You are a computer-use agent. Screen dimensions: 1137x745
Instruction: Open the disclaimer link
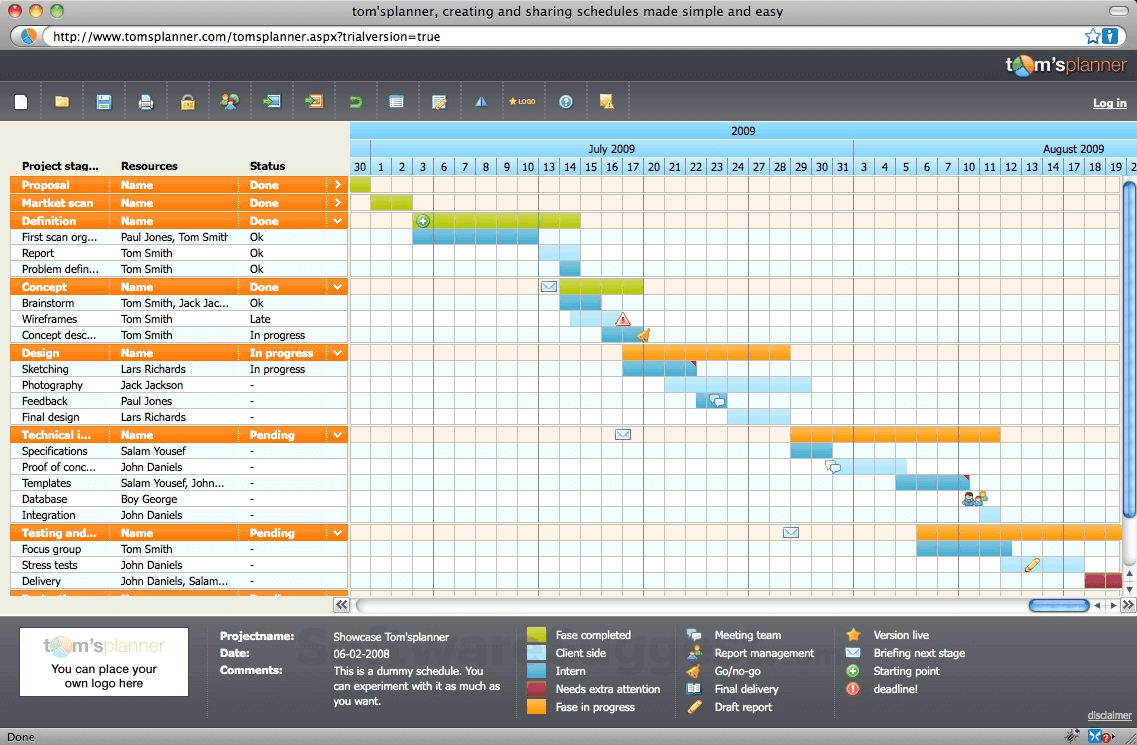pyautogui.click(x=1109, y=715)
